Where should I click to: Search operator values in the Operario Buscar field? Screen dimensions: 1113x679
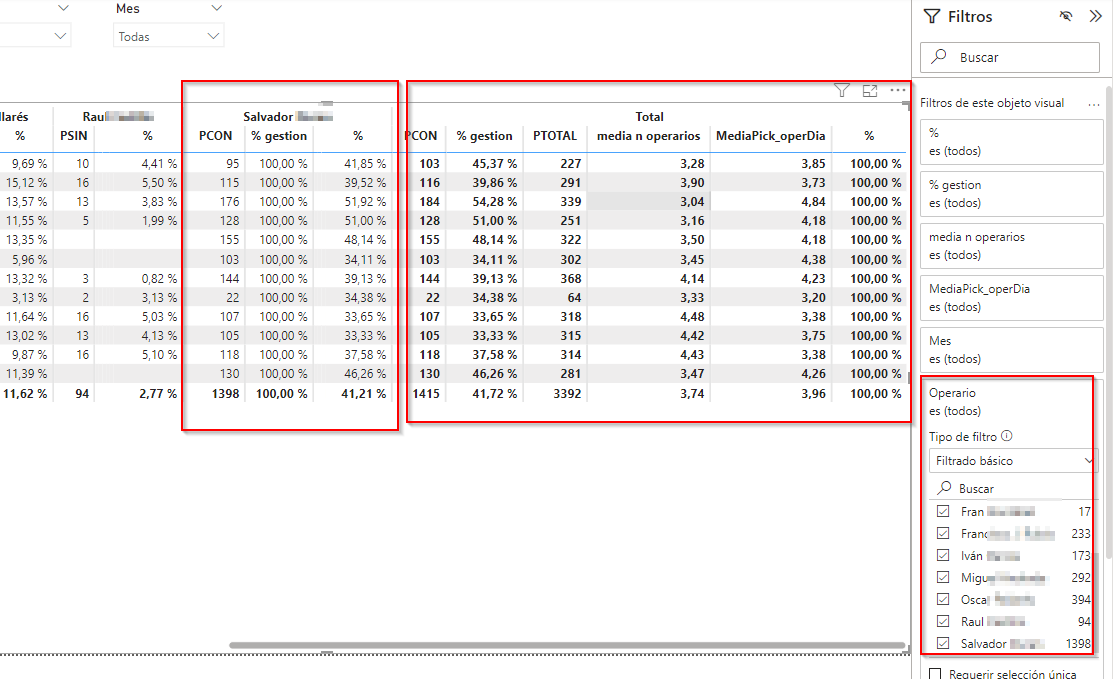[x=1014, y=488]
